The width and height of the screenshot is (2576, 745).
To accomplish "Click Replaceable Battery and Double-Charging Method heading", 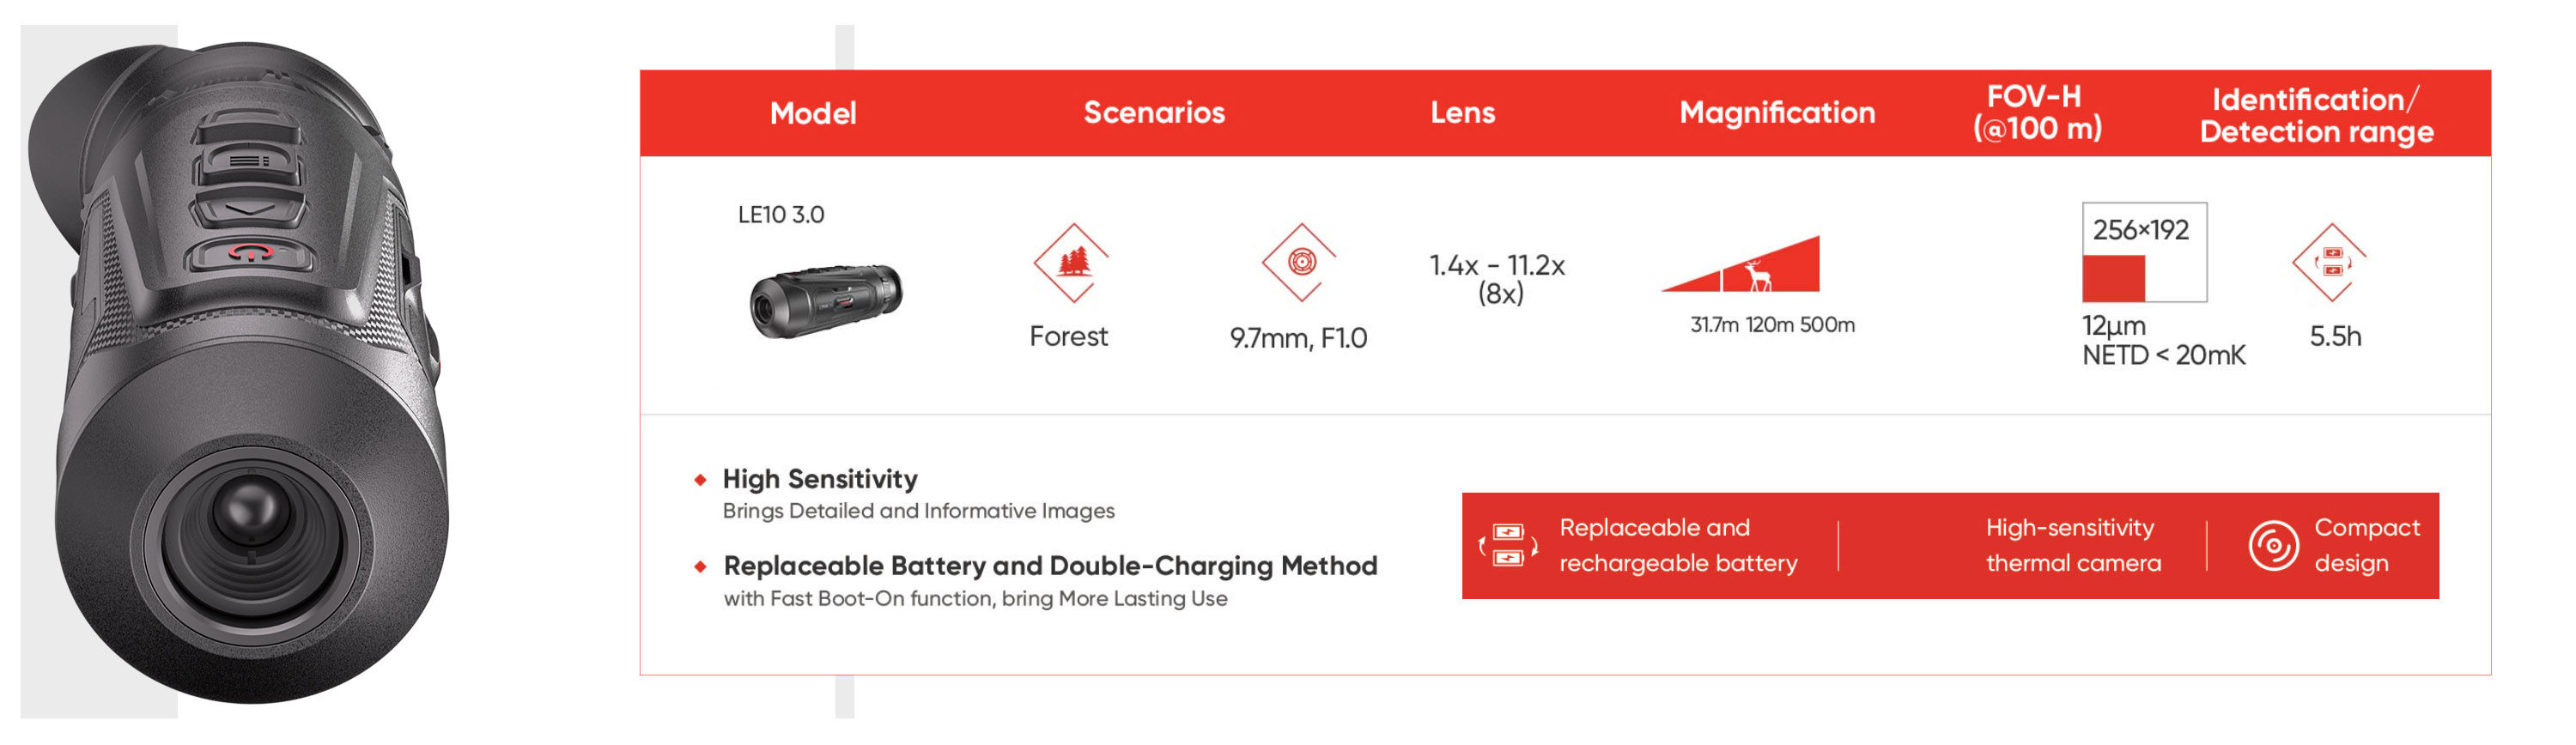I will 1050,566.
